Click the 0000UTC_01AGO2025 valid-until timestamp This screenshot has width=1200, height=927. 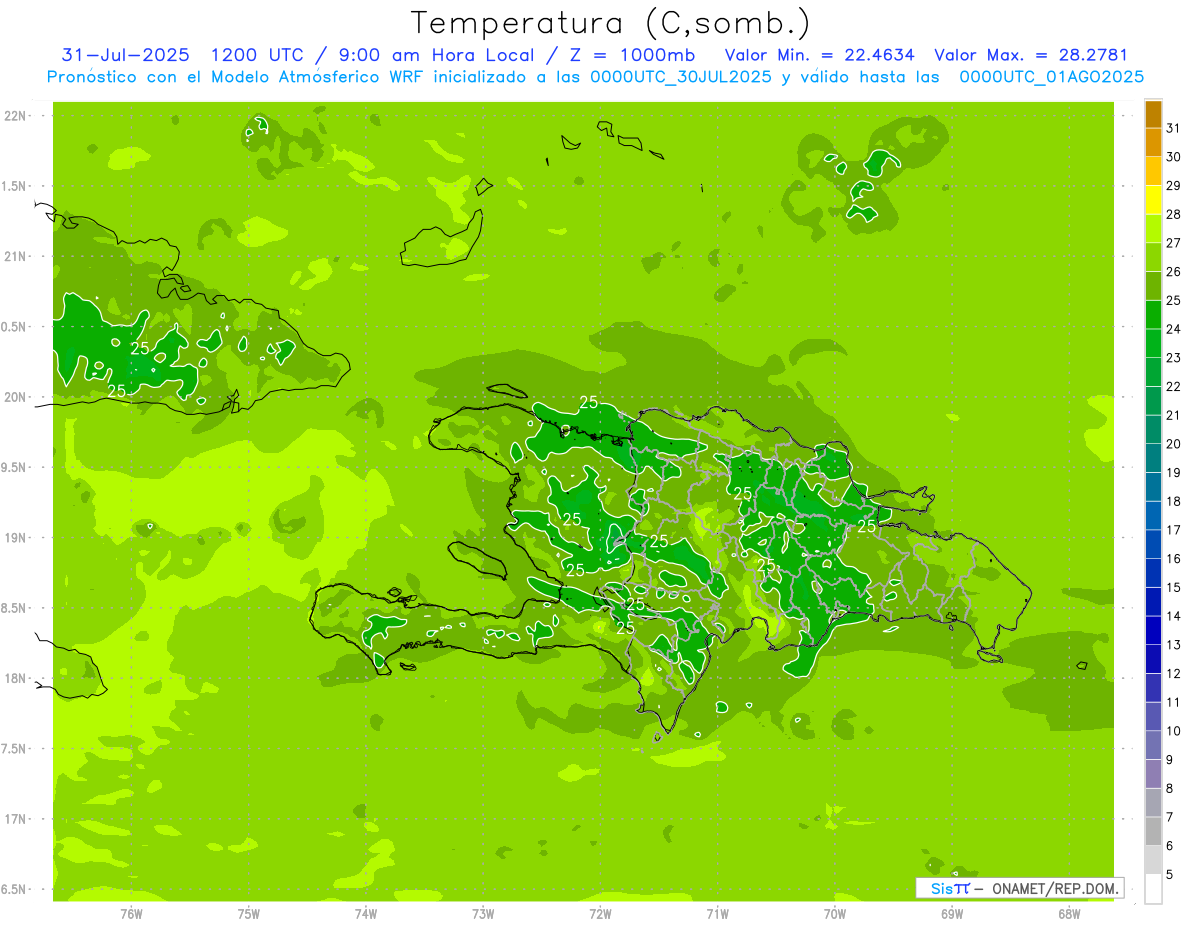coord(1051,77)
